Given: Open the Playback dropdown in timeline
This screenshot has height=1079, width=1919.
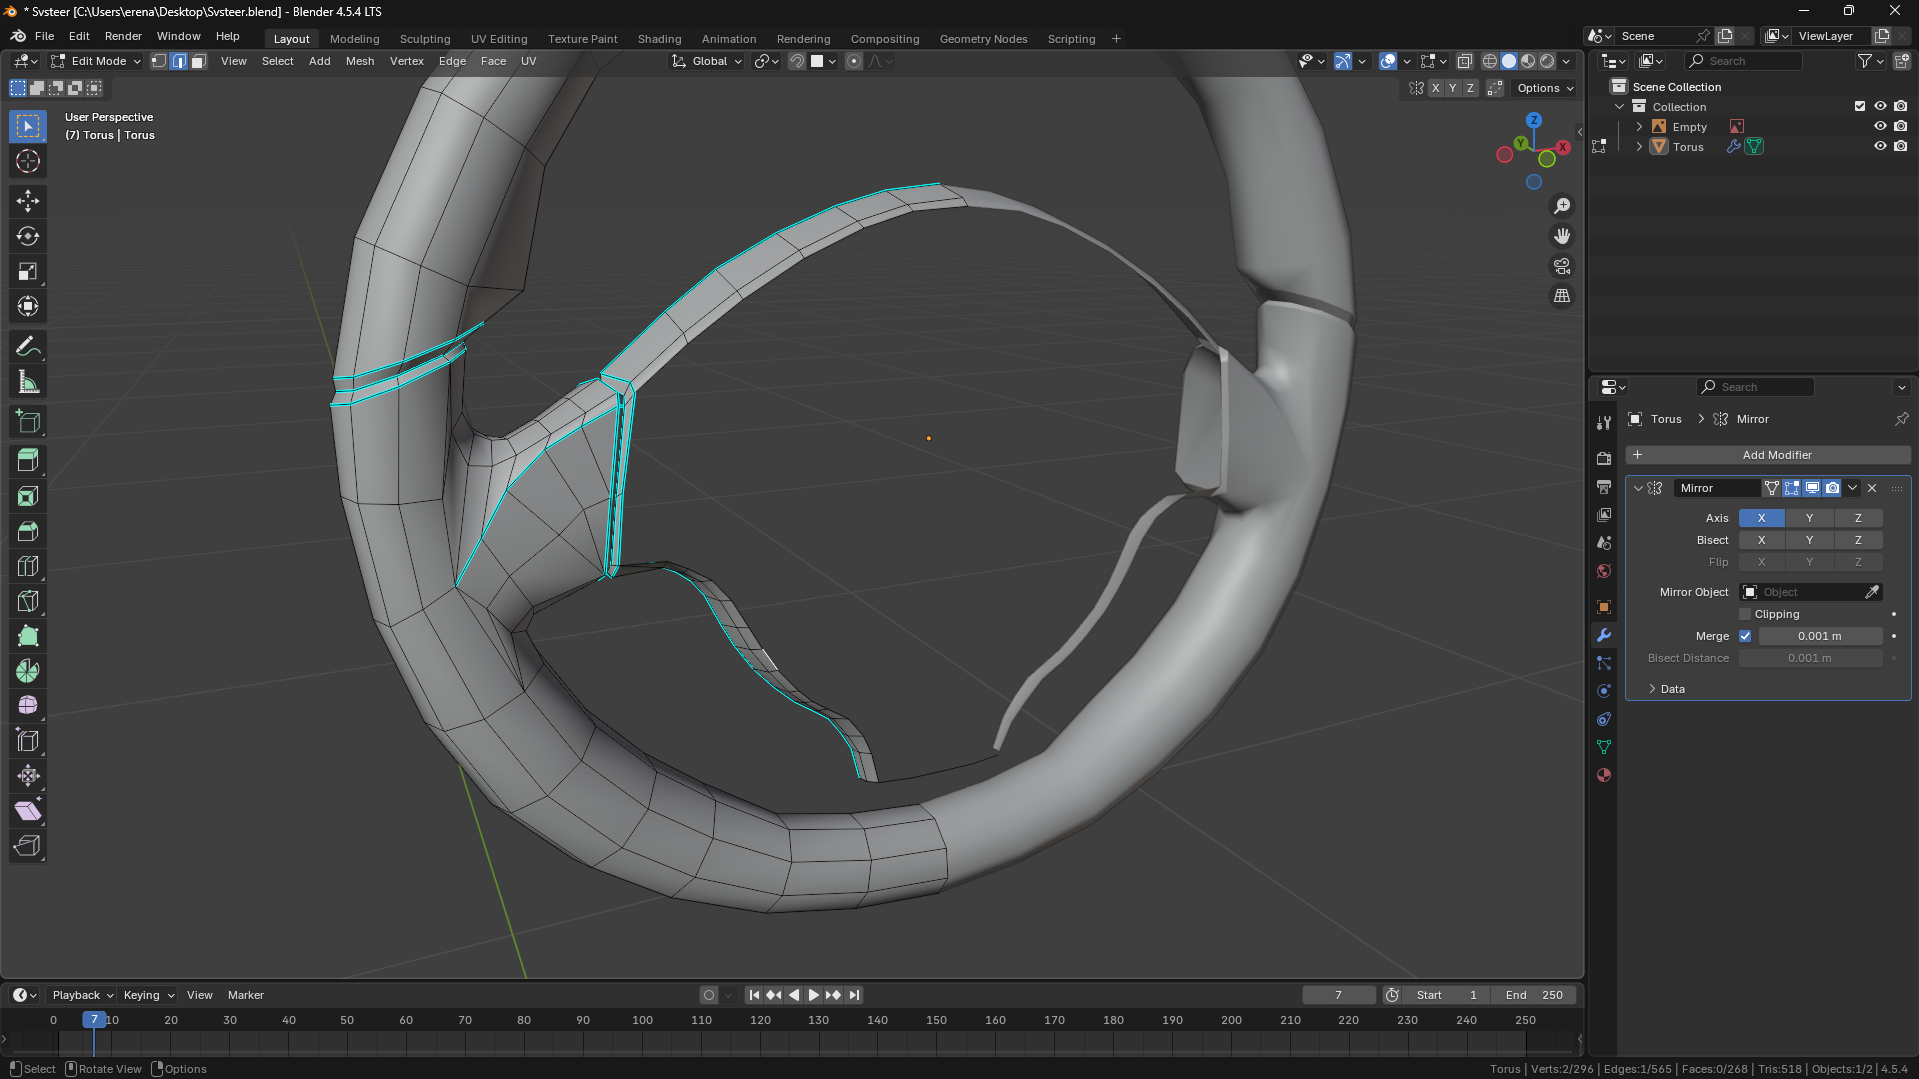Looking at the screenshot, I should point(82,995).
